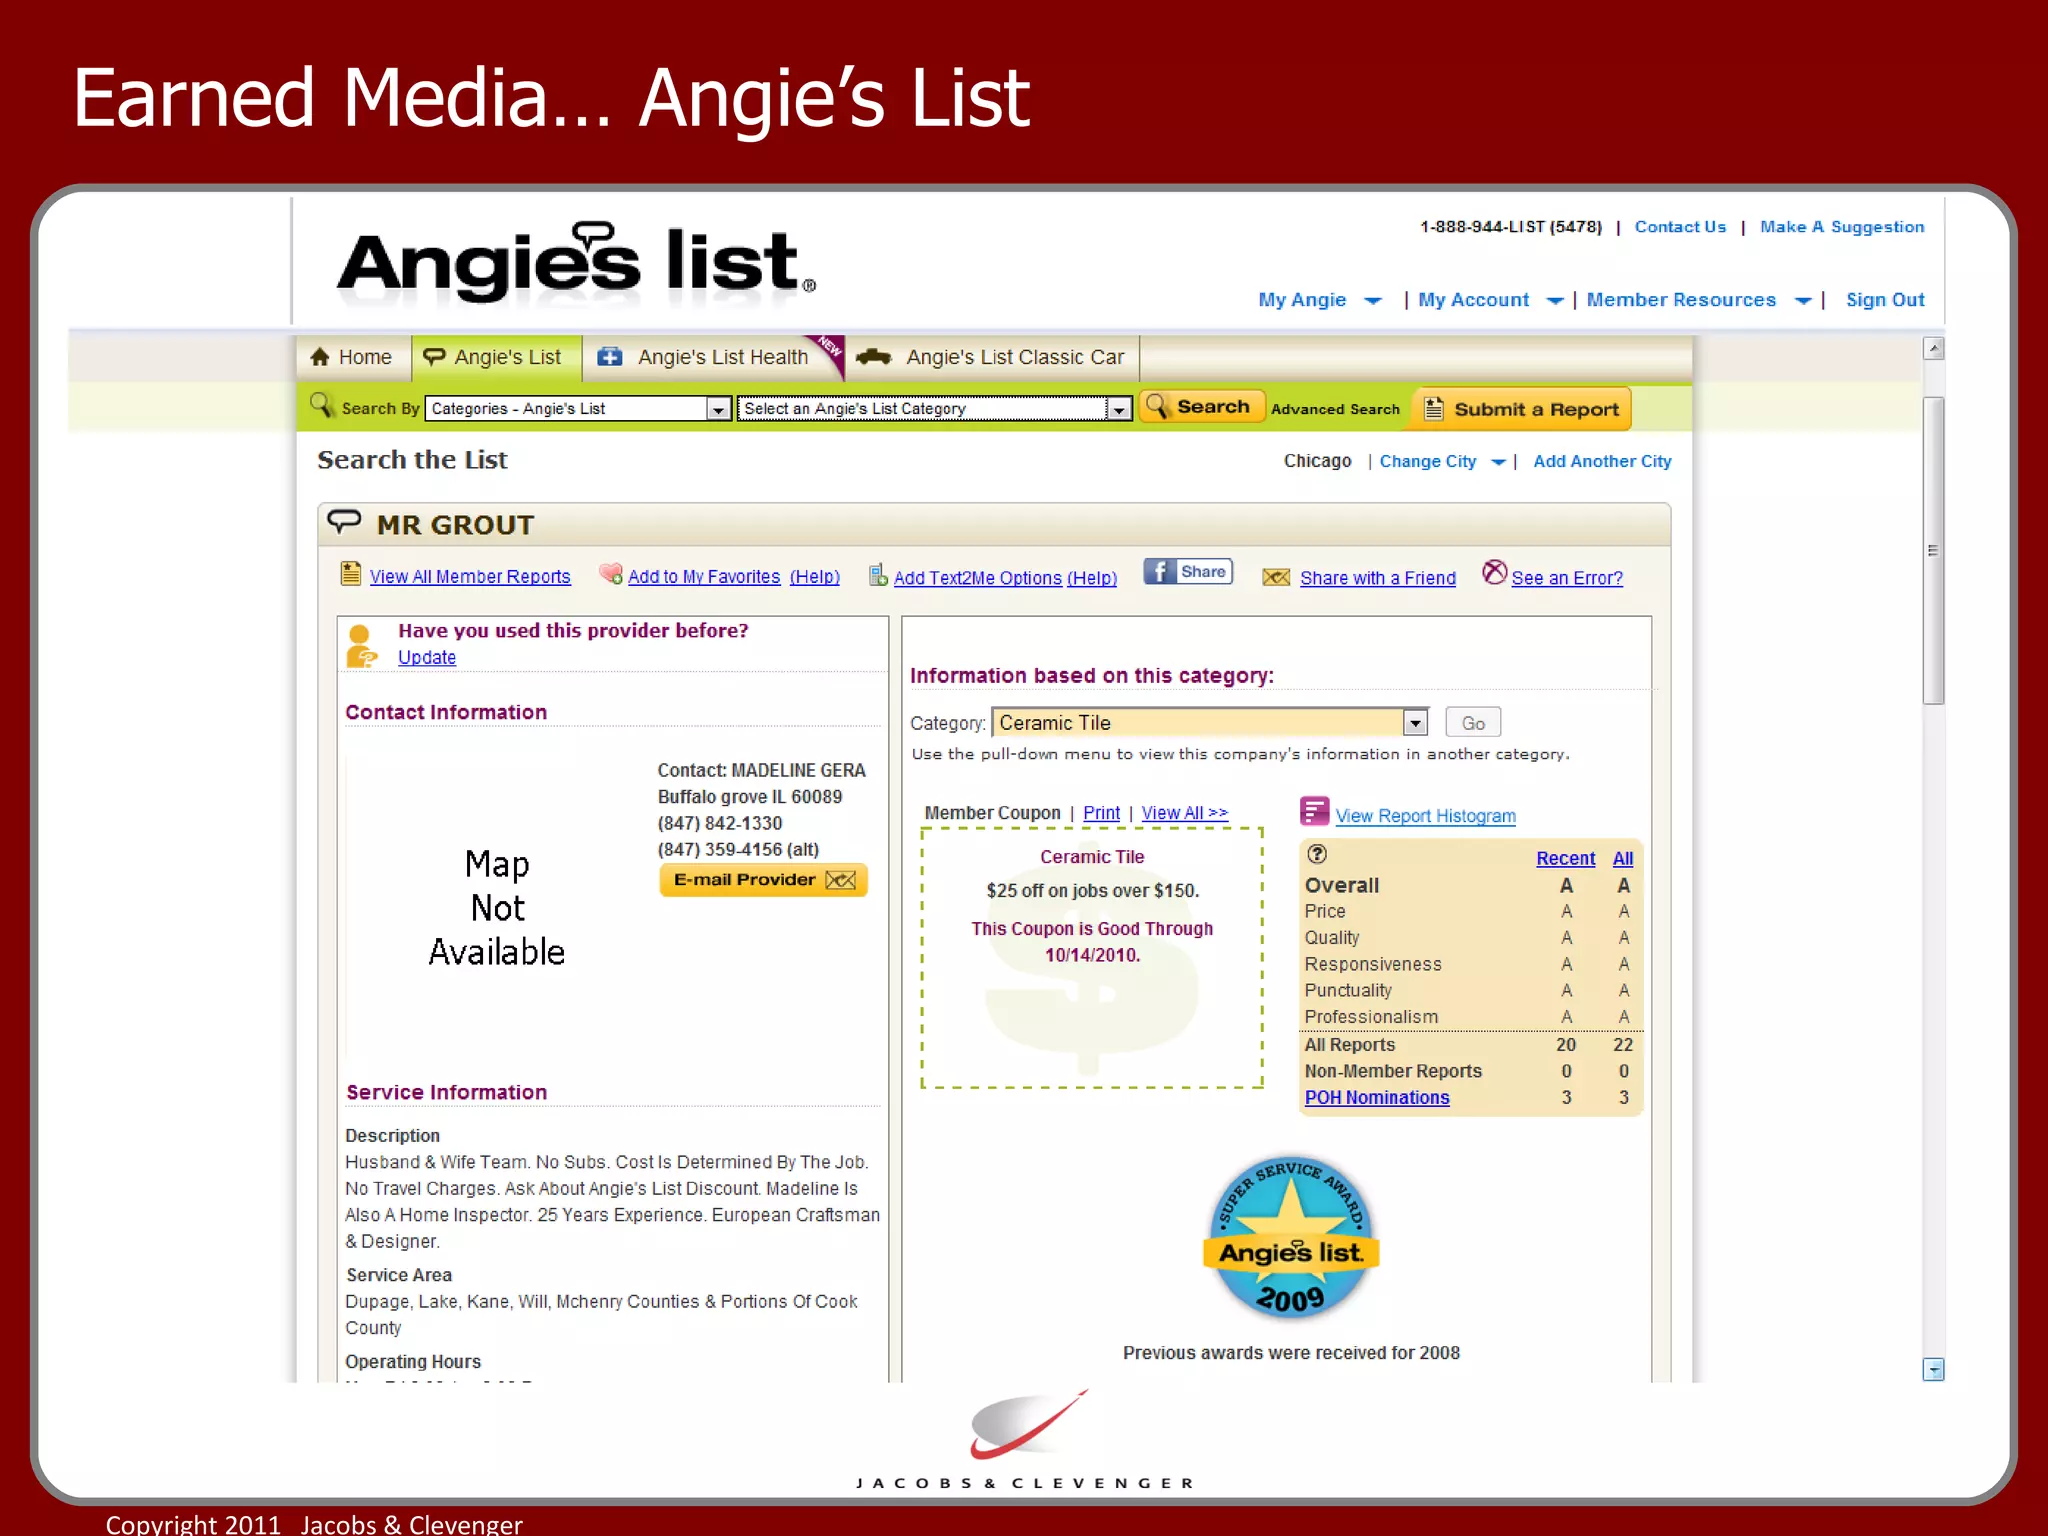Click View All >> coupons link
Image resolution: width=2048 pixels, height=1536 pixels.
(1185, 813)
